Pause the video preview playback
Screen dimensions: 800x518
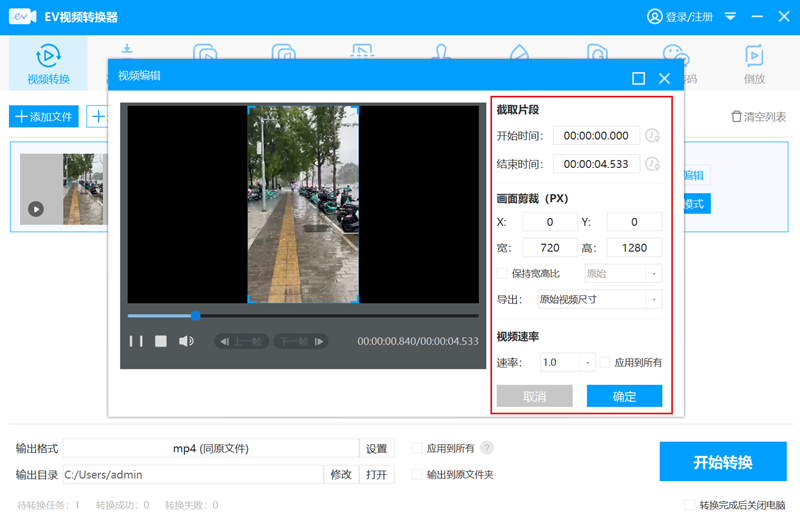point(136,342)
